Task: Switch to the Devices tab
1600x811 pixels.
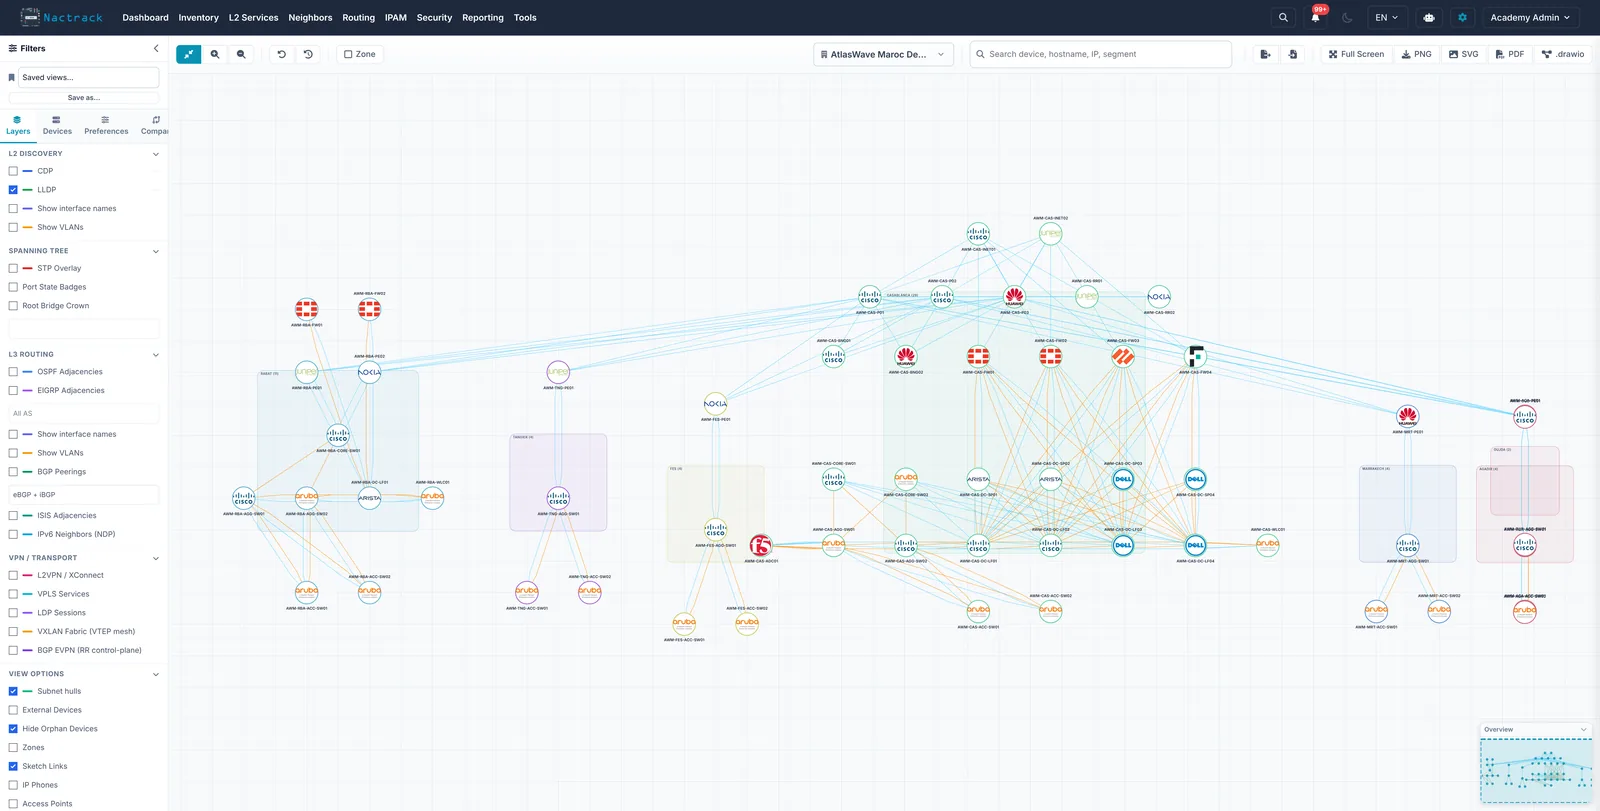Action: [x=57, y=125]
